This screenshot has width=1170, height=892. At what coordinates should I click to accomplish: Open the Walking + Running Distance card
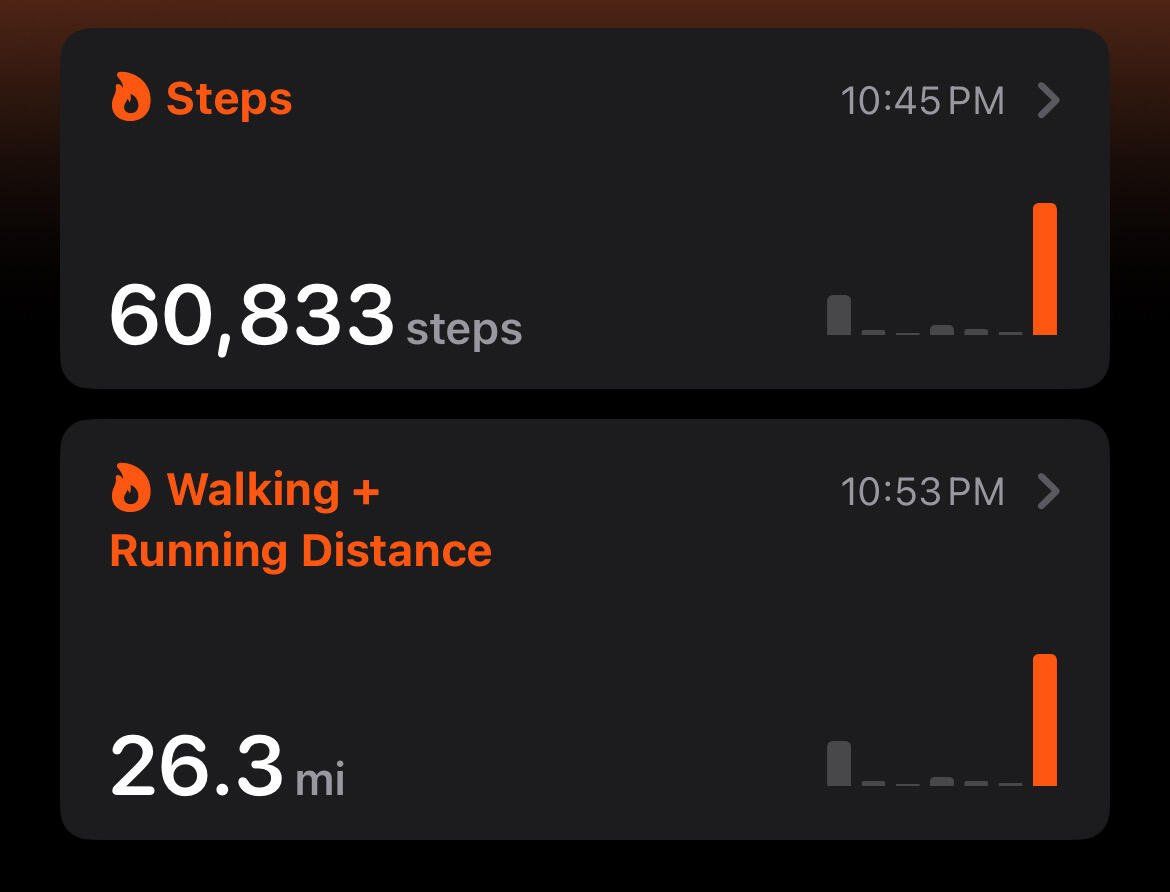584,629
